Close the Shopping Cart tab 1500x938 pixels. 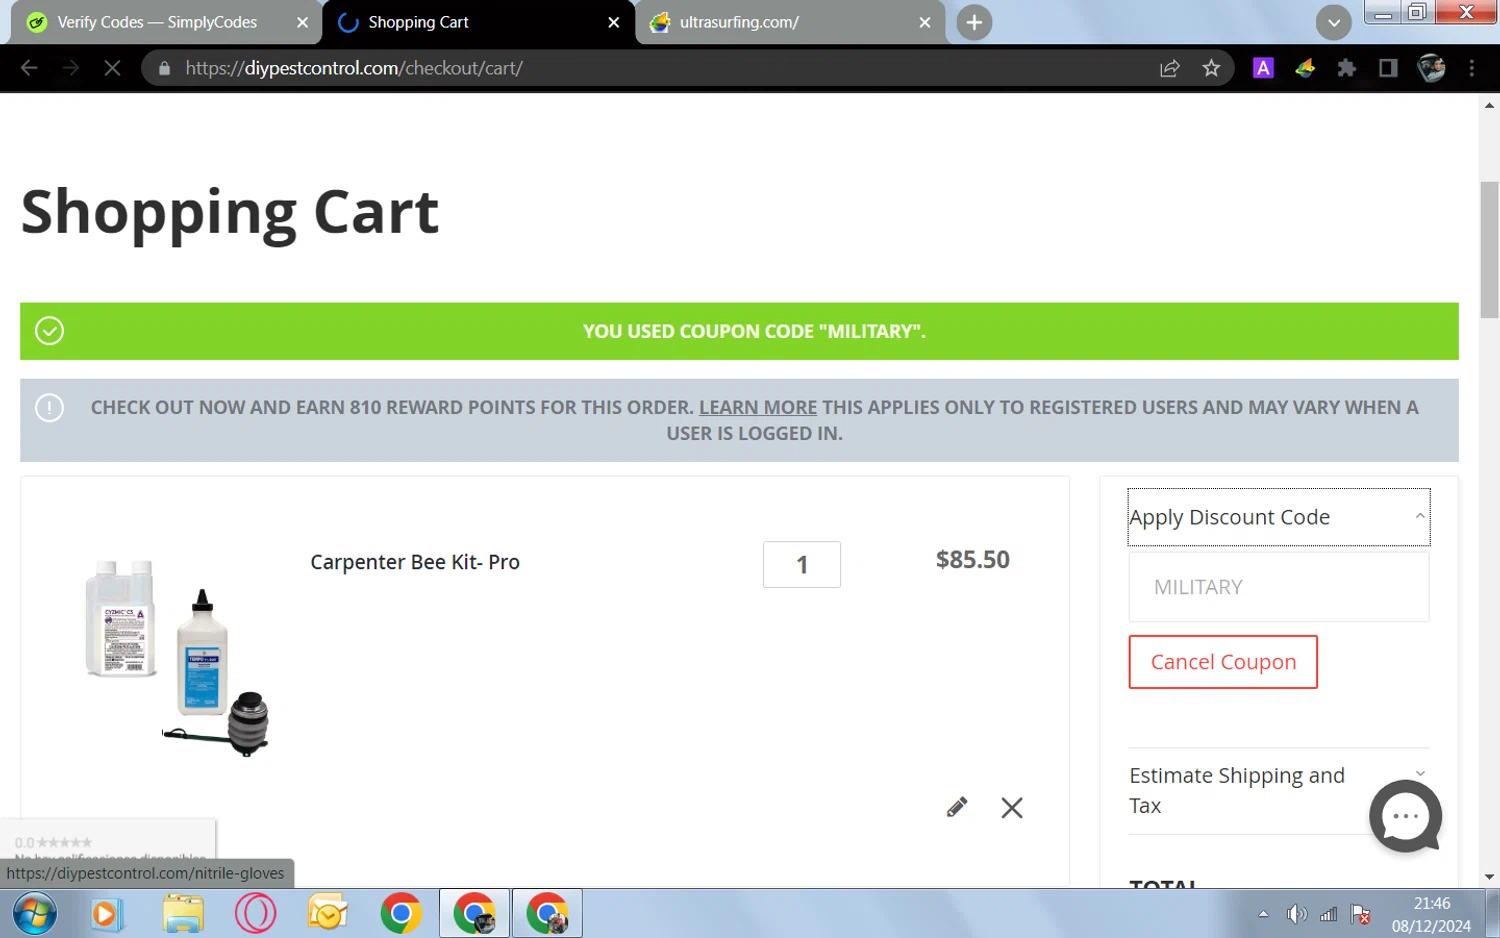(613, 22)
